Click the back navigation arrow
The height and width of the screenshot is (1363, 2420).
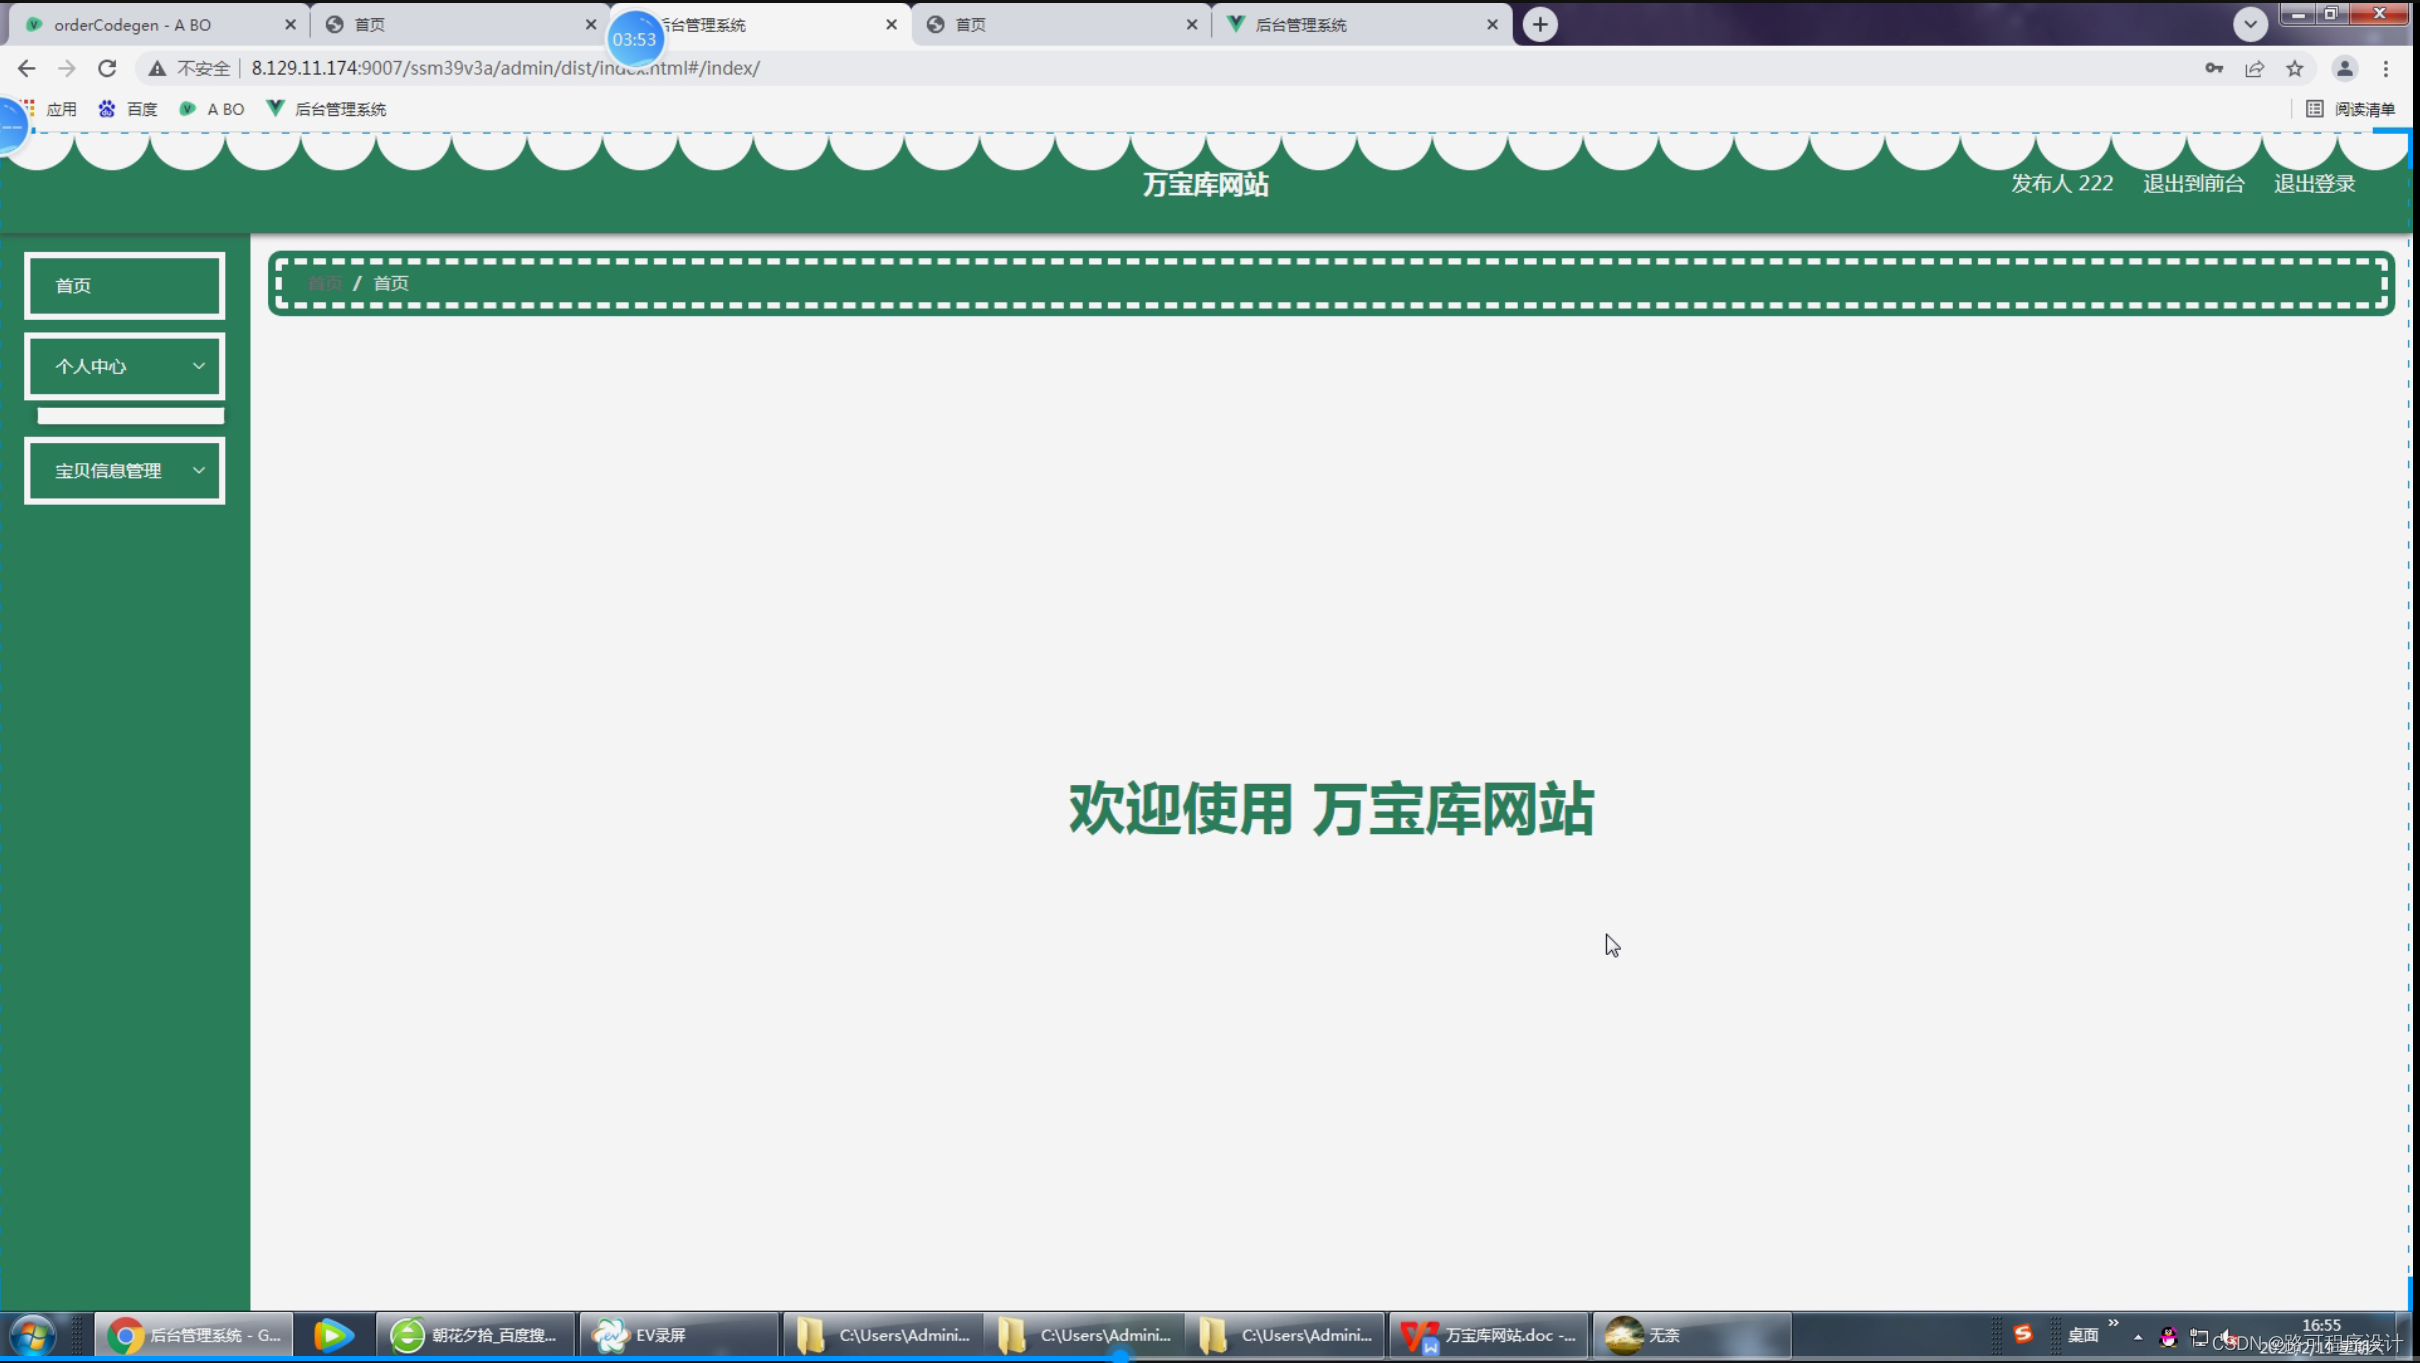[x=25, y=68]
